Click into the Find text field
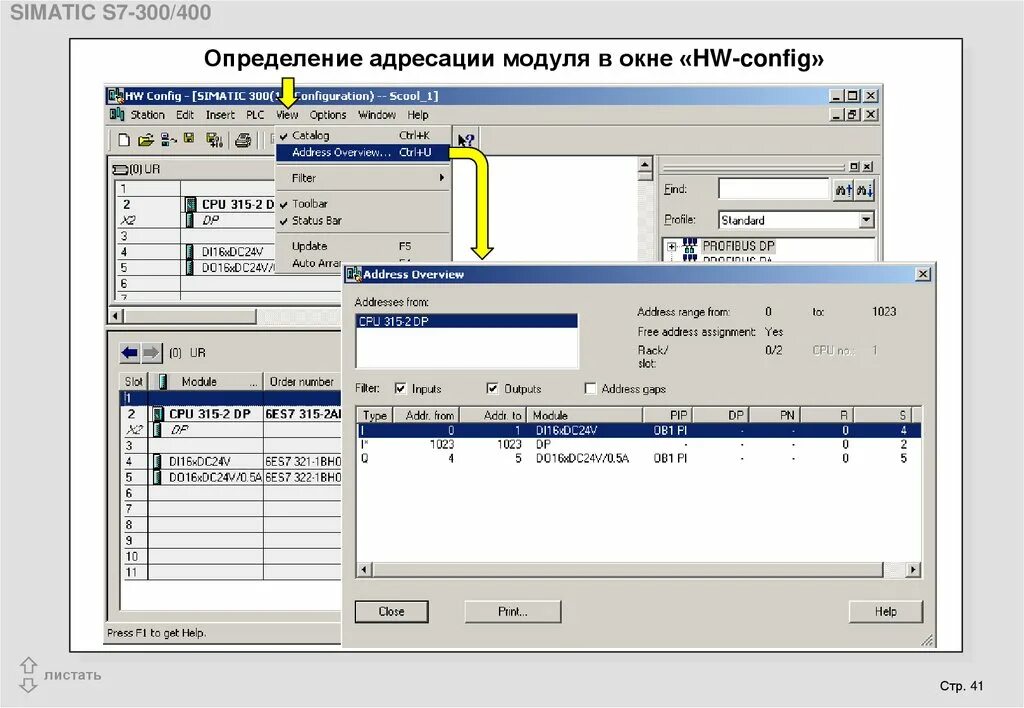Image resolution: width=1024 pixels, height=708 pixels. click(x=774, y=189)
